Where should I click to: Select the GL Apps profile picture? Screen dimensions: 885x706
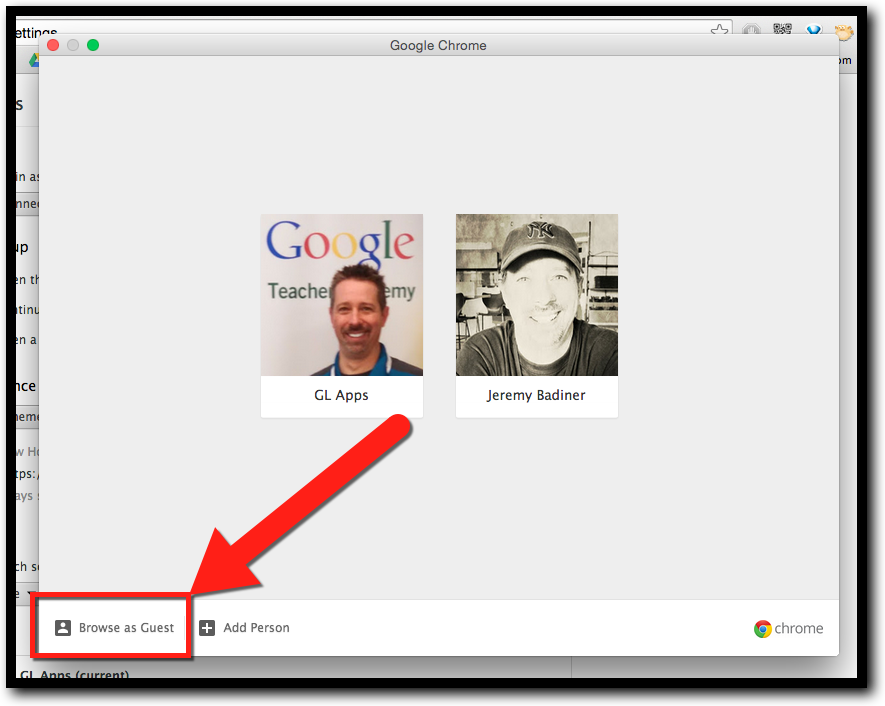coord(341,295)
